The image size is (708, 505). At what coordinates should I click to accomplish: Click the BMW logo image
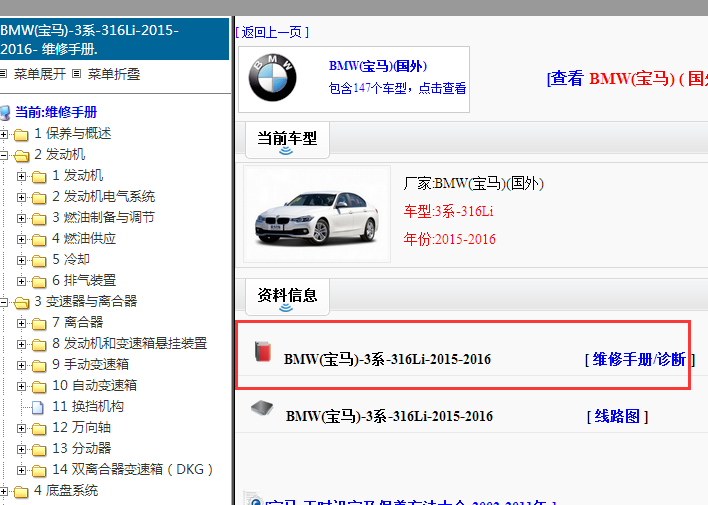[x=272, y=78]
